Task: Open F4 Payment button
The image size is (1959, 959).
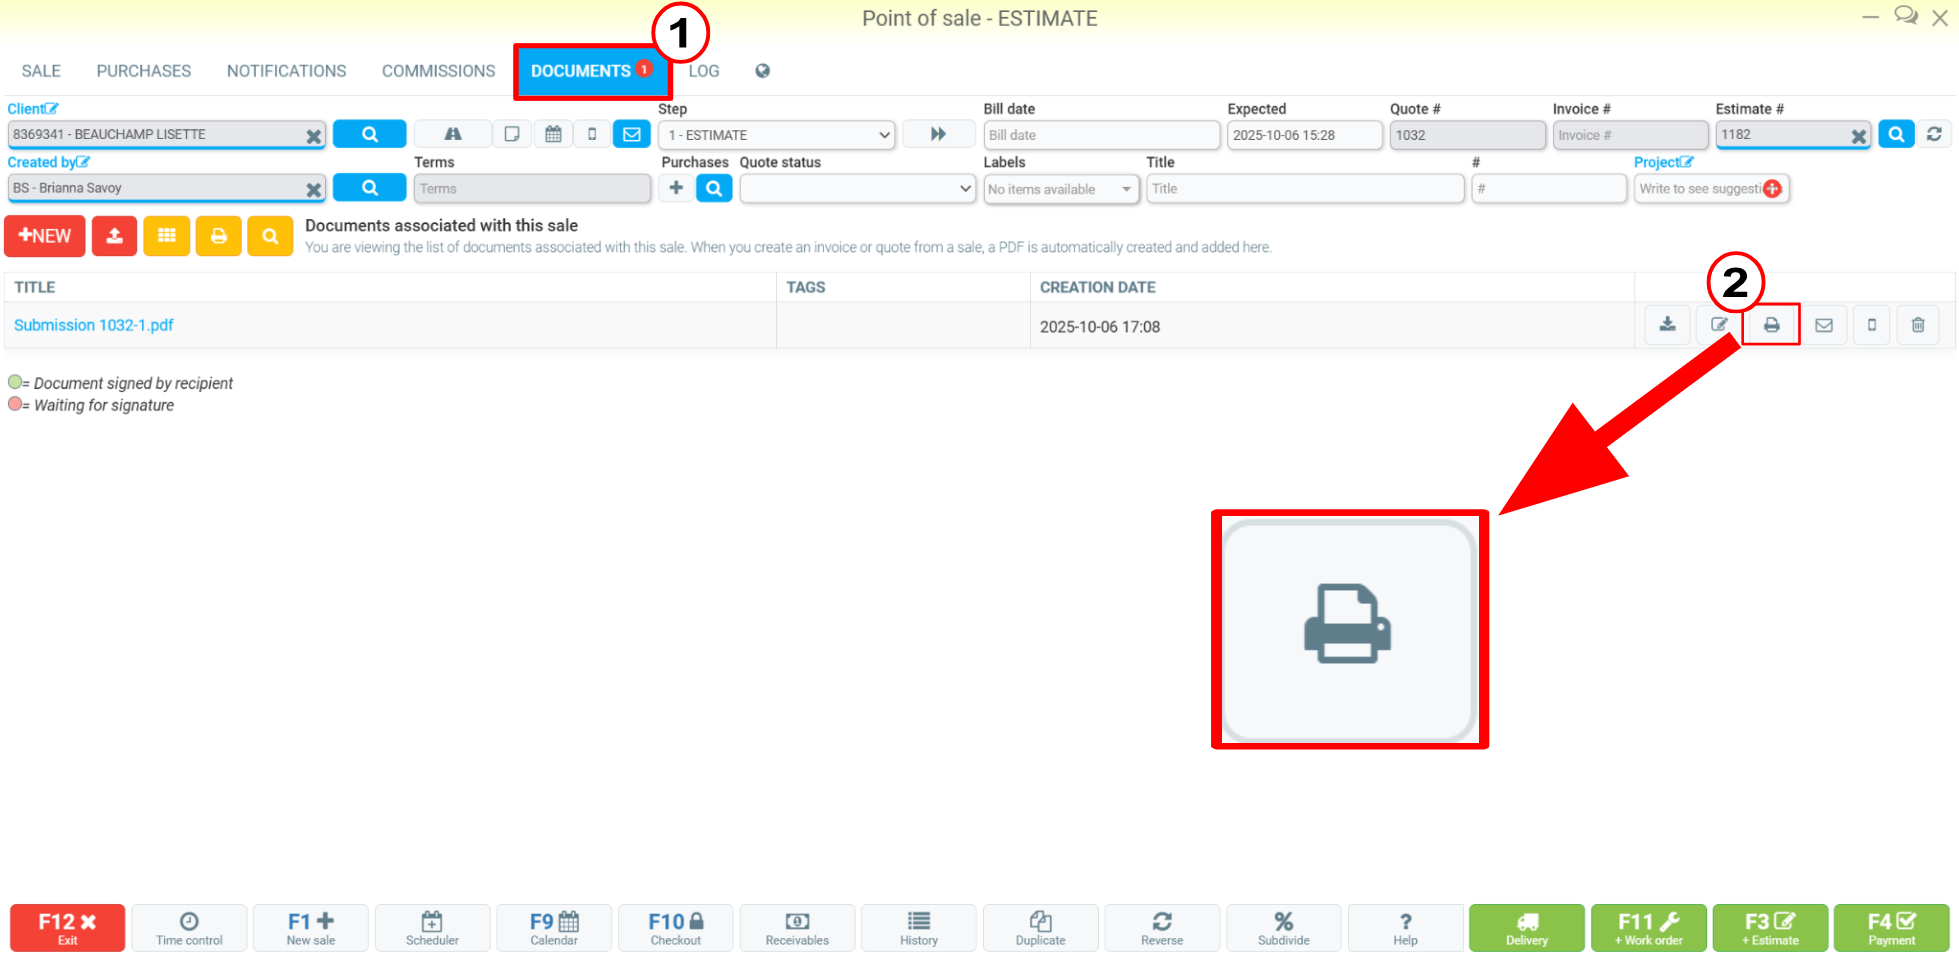Action: coord(1892,928)
